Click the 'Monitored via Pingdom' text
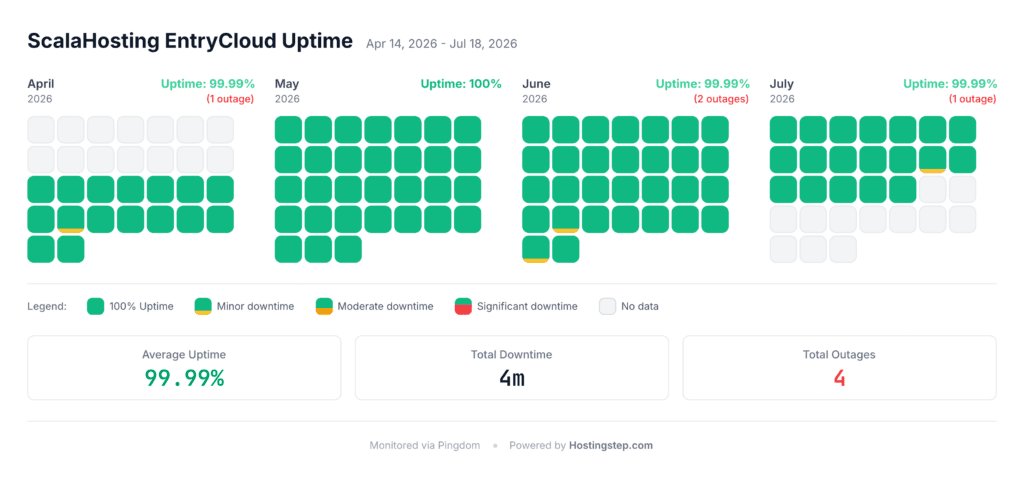 pos(424,446)
